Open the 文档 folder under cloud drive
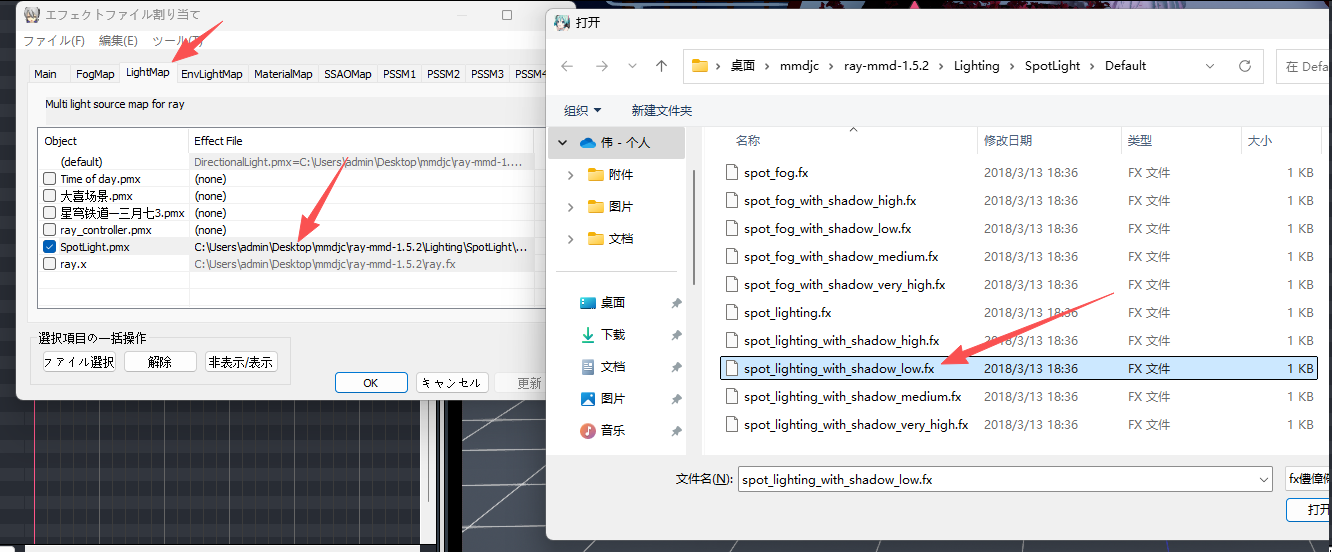The width and height of the screenshot is (1332, 552). (611, 239)
